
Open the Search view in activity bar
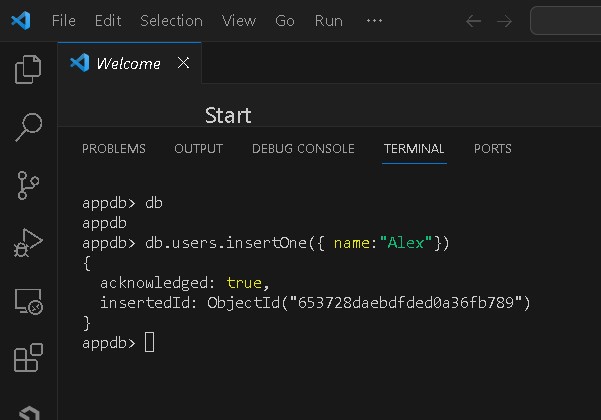tap(28, 126)
